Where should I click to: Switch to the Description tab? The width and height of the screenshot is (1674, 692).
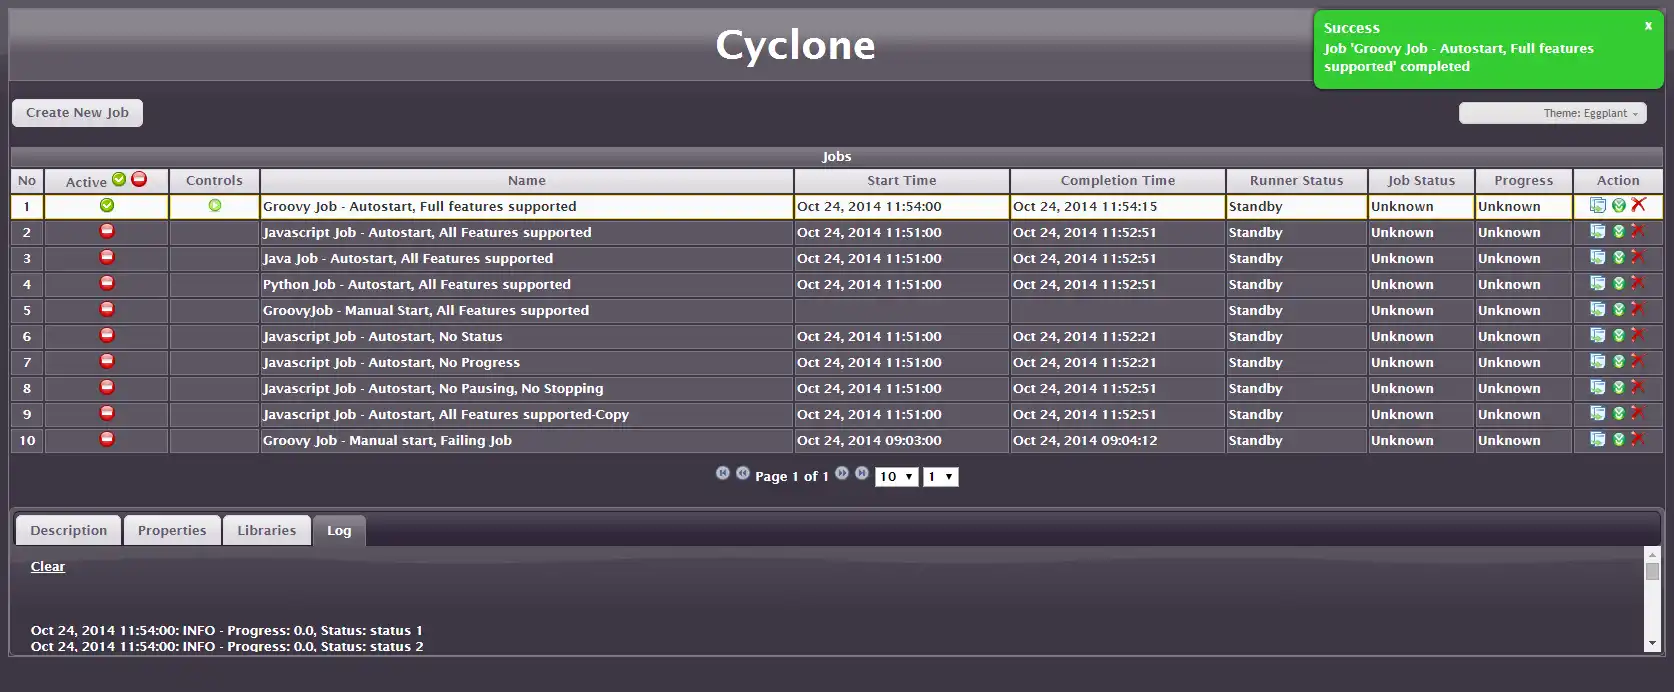click(x=68, y=530)
